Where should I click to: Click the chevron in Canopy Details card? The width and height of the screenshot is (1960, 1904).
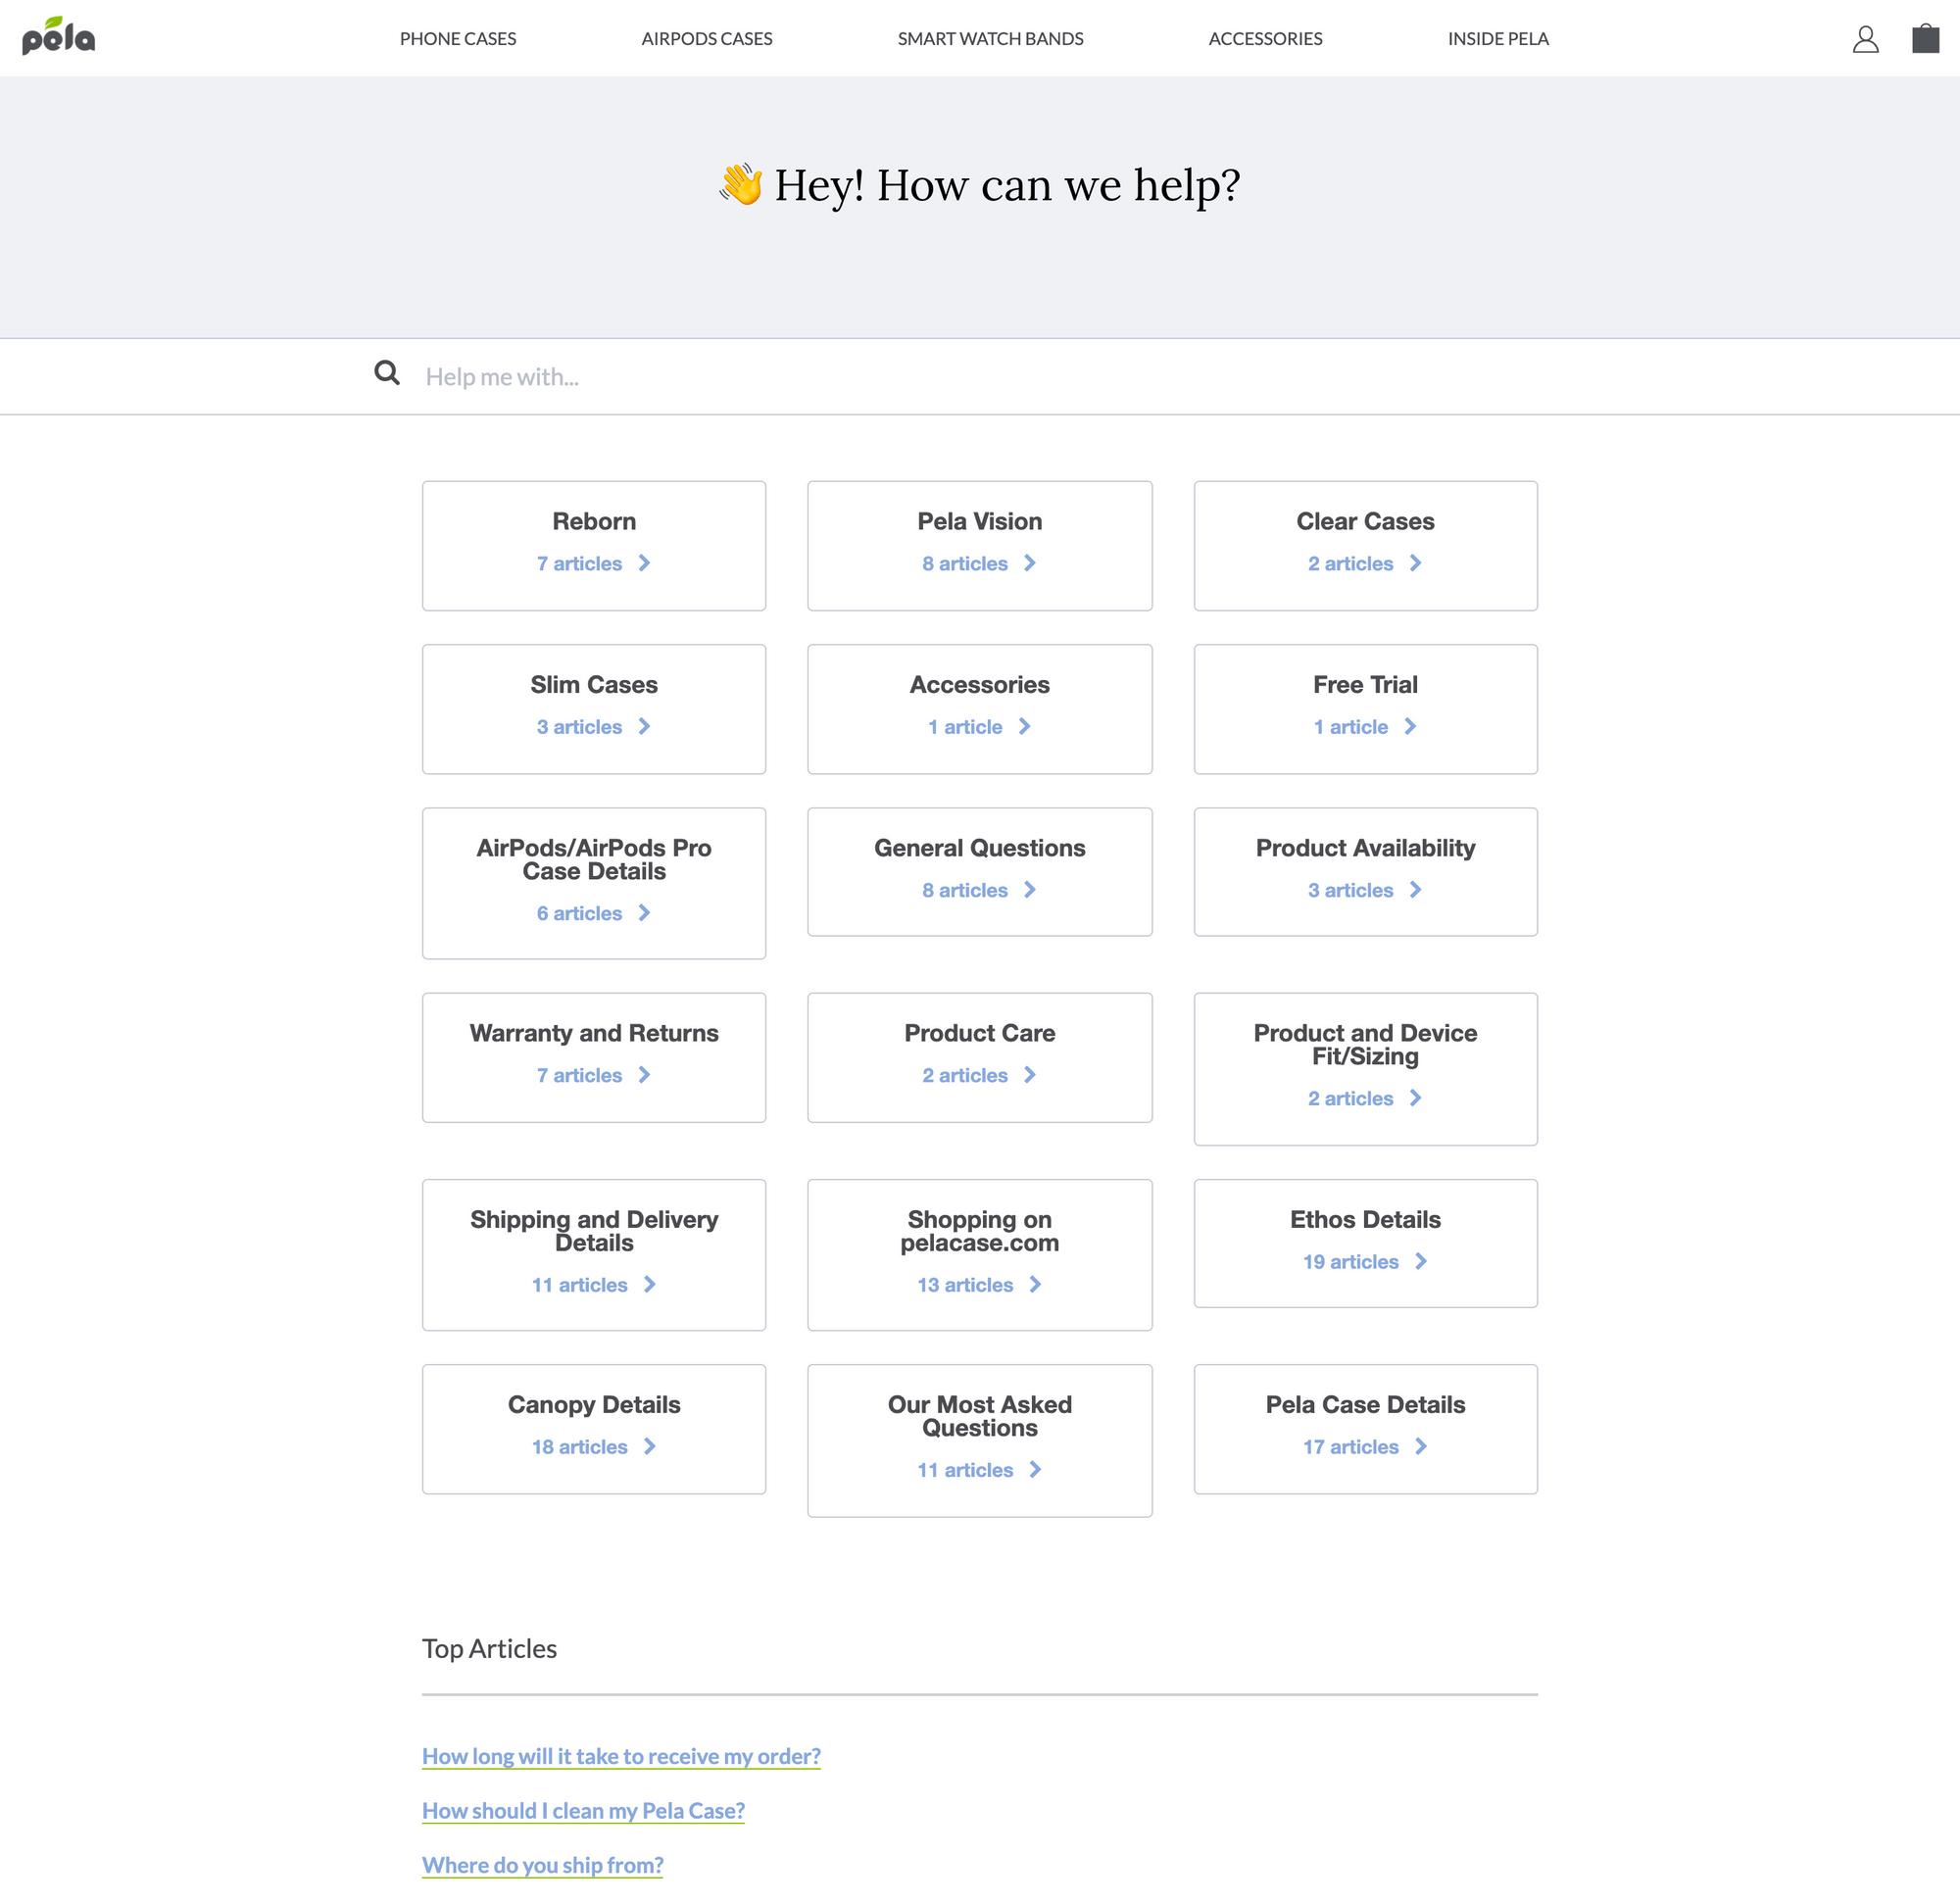[x=649, y=1447]
